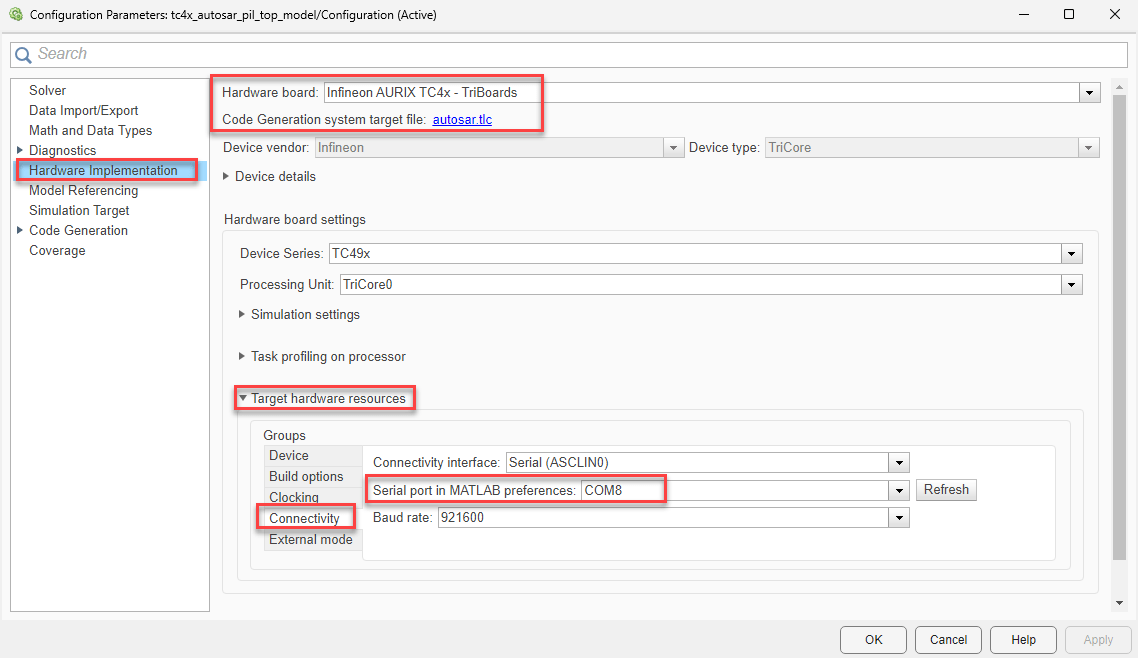Image resolution: width=1138 pixels, height=658 pixels.
Task: Open the Device Series dropdown
Action: [1071, 254]
